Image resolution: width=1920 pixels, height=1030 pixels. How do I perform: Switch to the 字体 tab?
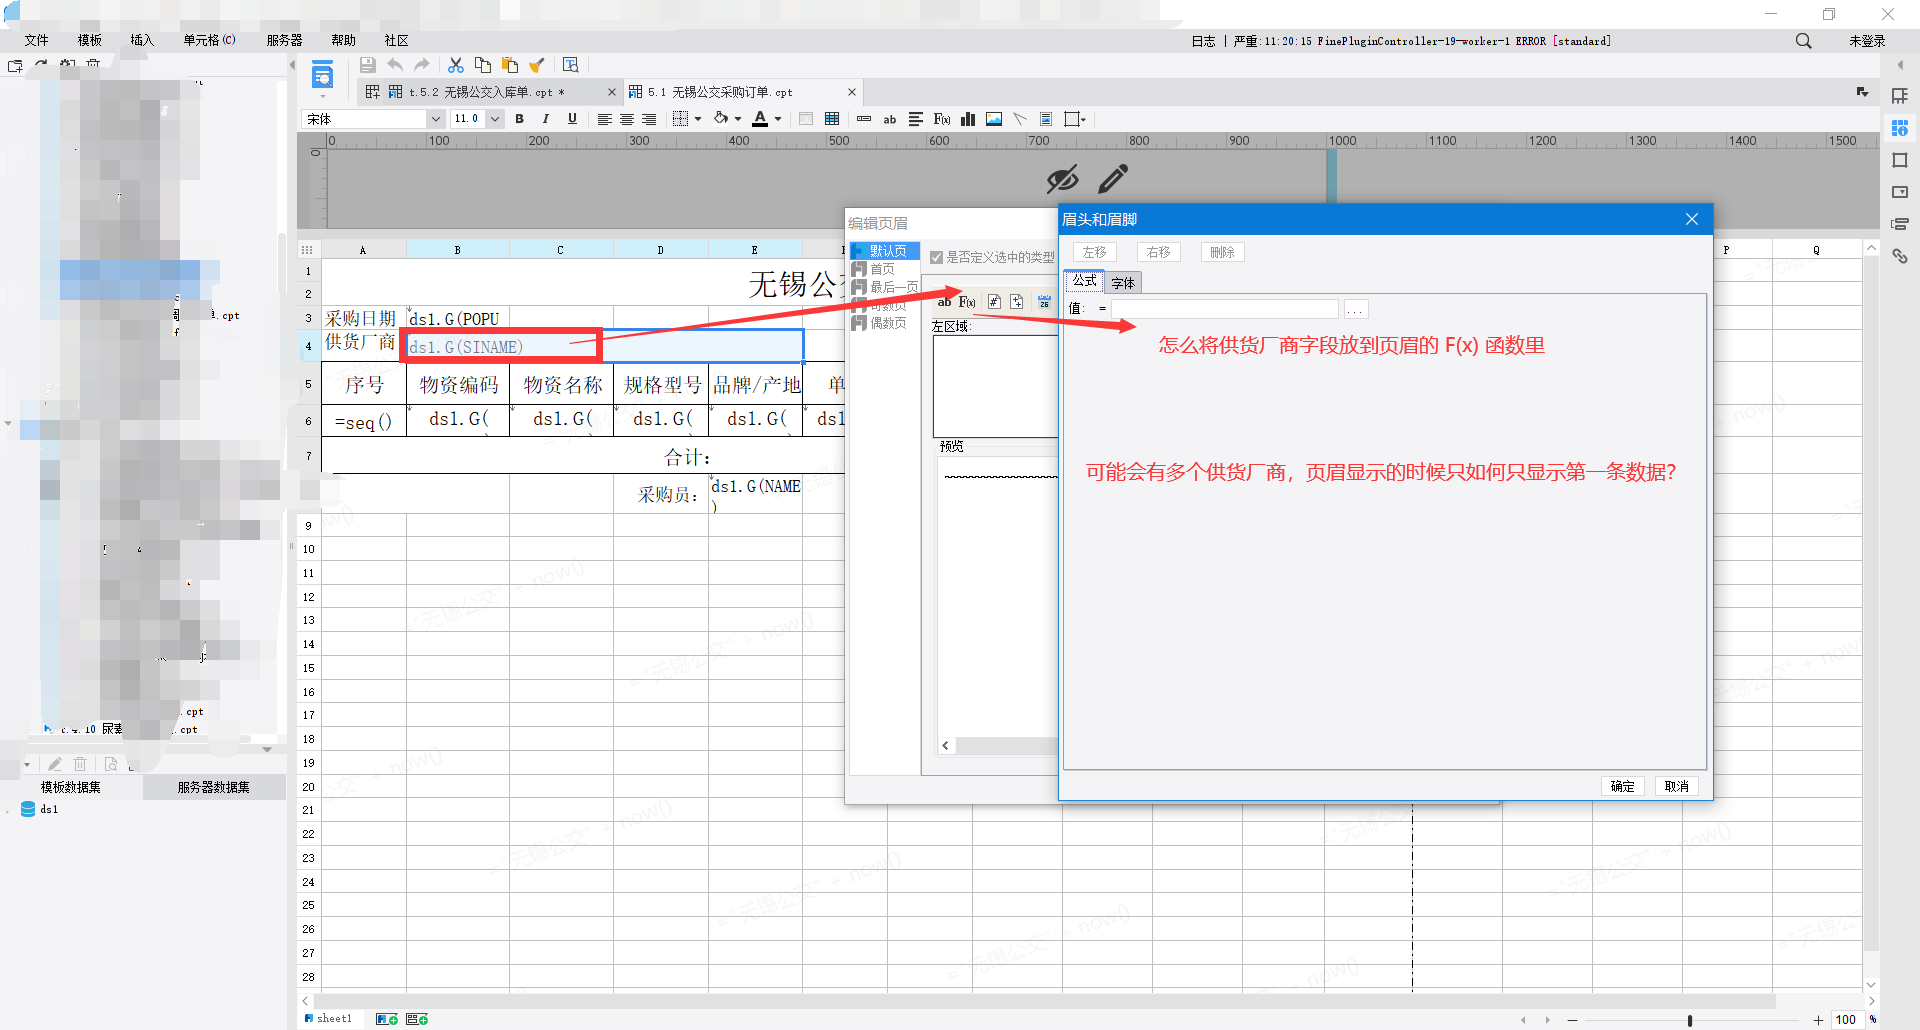1123,283
